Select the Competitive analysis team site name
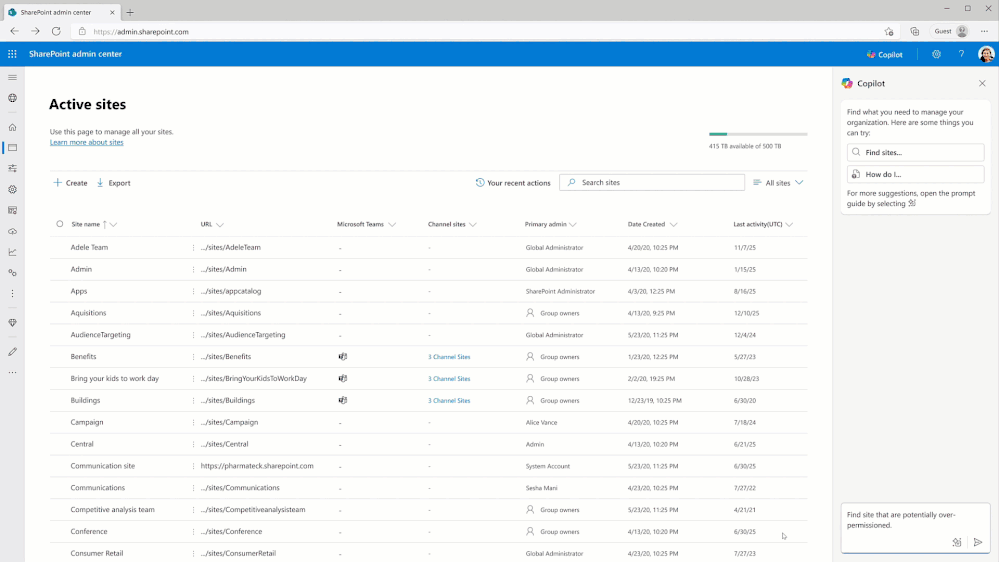The width and height of the screenshot is (999, 562). [x=112, y=510]
